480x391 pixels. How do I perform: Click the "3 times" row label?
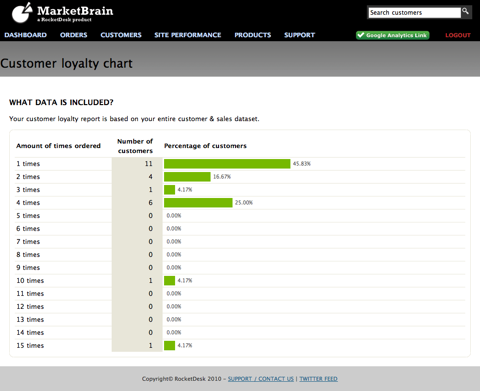(x=28, y=190)
